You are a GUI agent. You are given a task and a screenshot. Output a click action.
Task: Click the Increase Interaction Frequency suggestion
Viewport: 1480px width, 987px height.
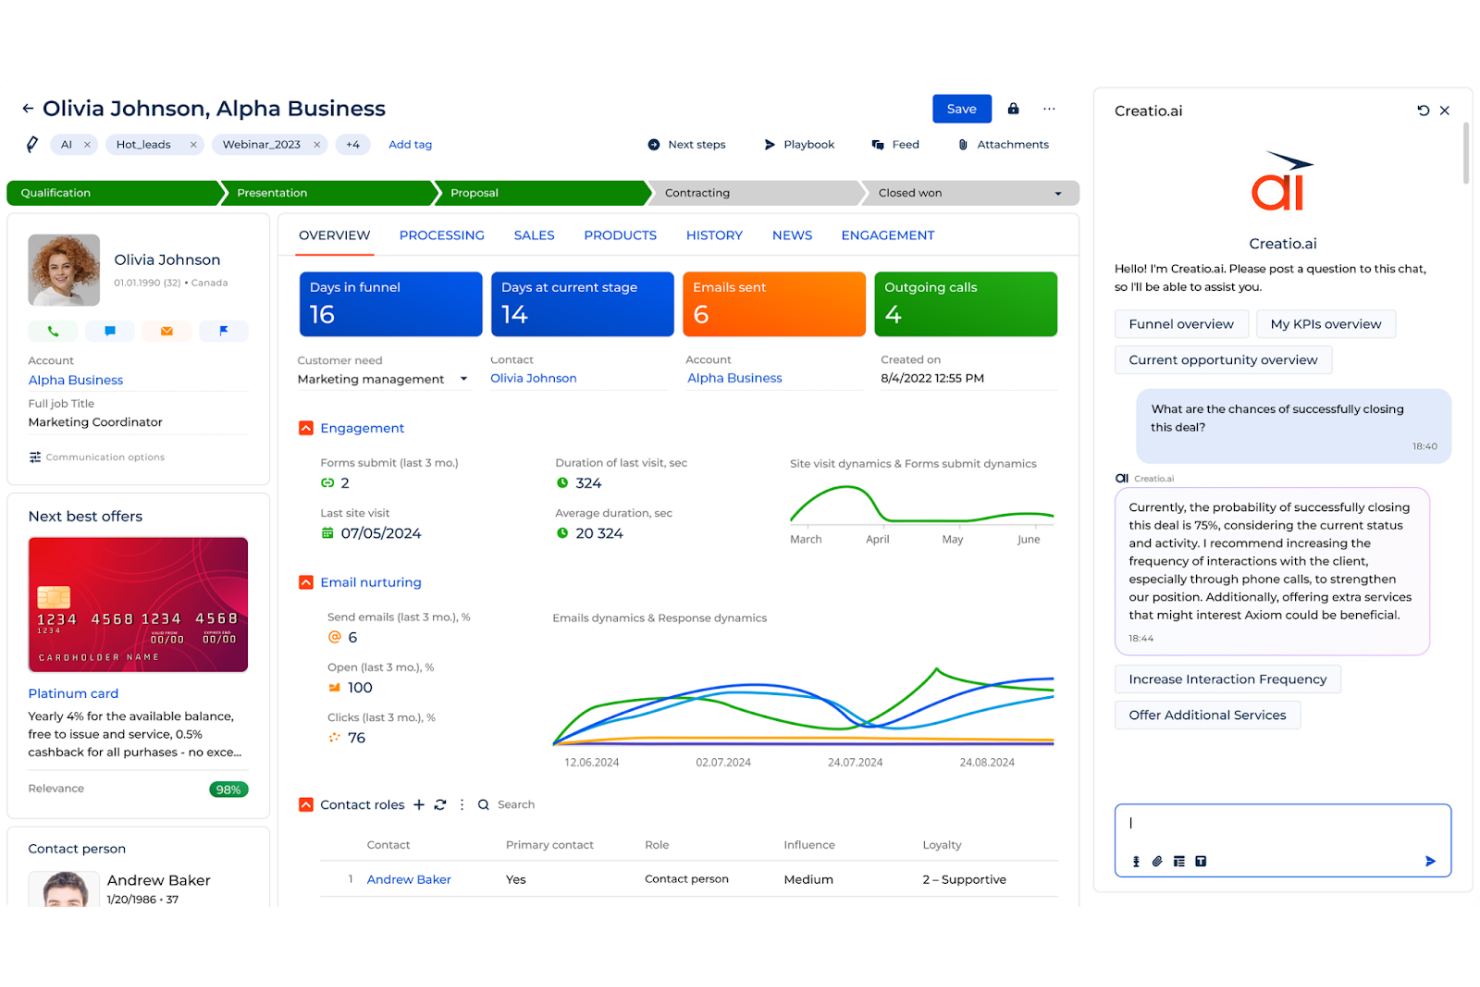(x=1227, y=679)
